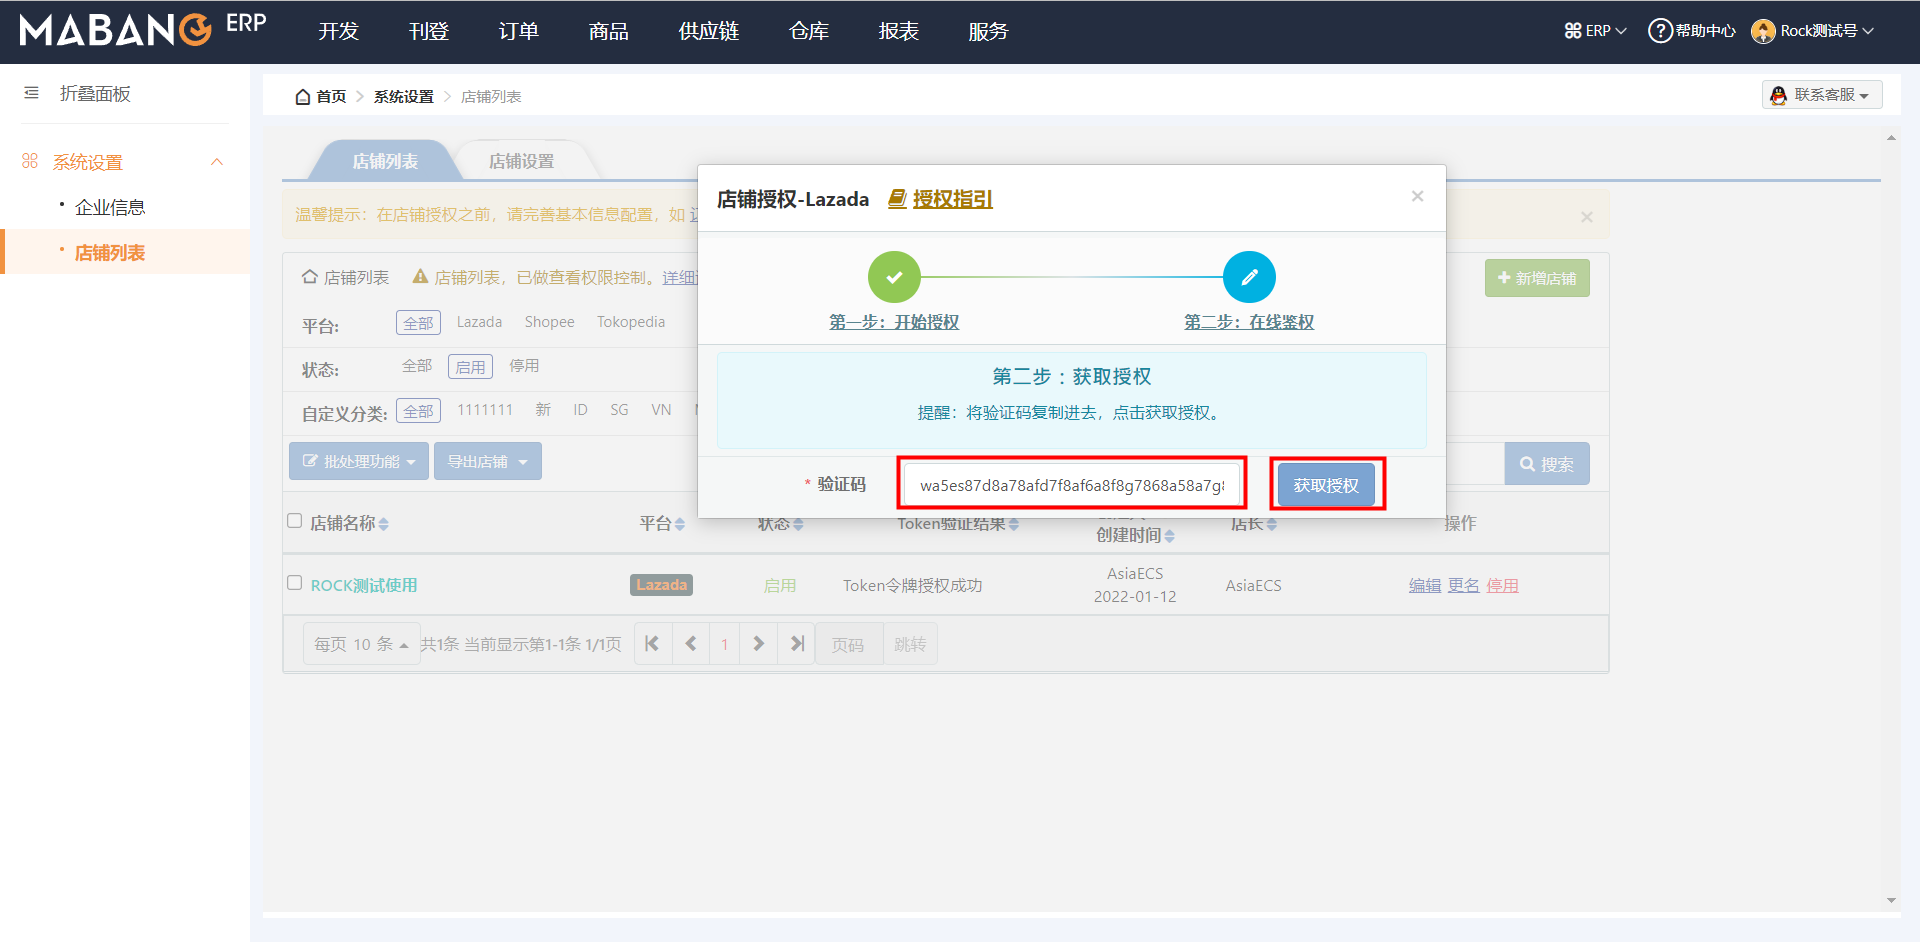Select ID custom category filter
1920x942 pixels.
coord(580,410)
